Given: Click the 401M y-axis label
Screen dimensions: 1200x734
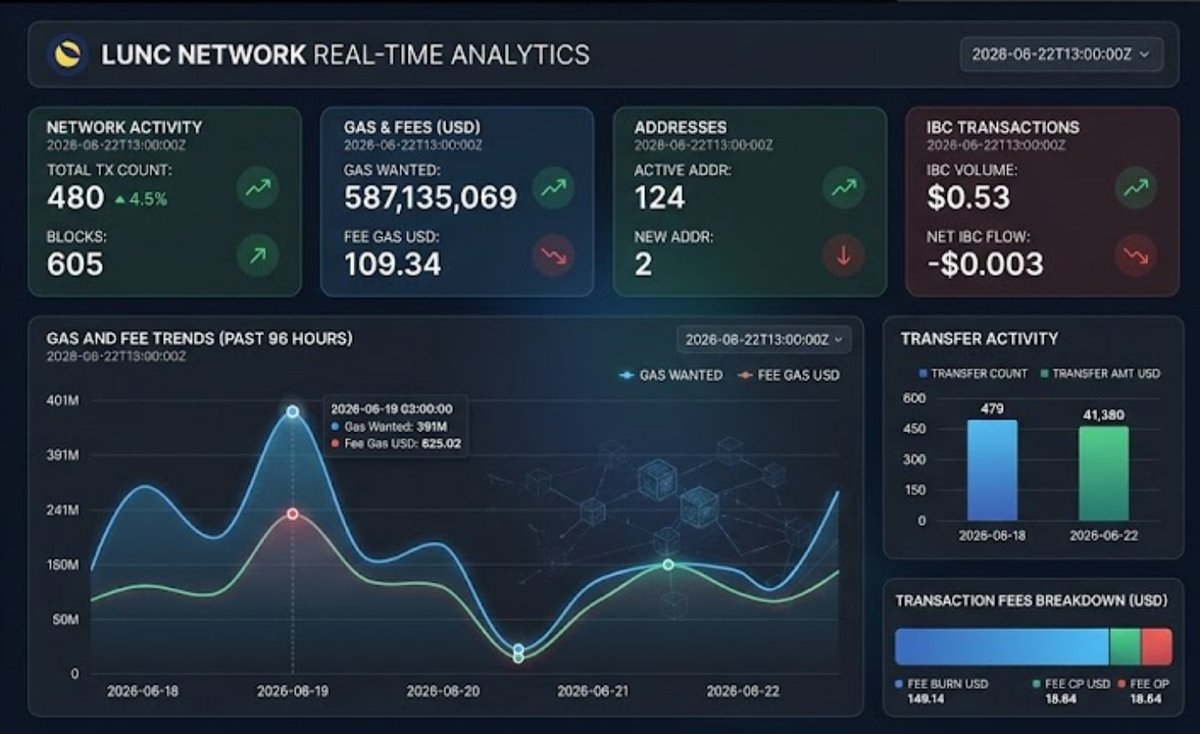Looking at the screenshot, I should click(x=62, y=401).
